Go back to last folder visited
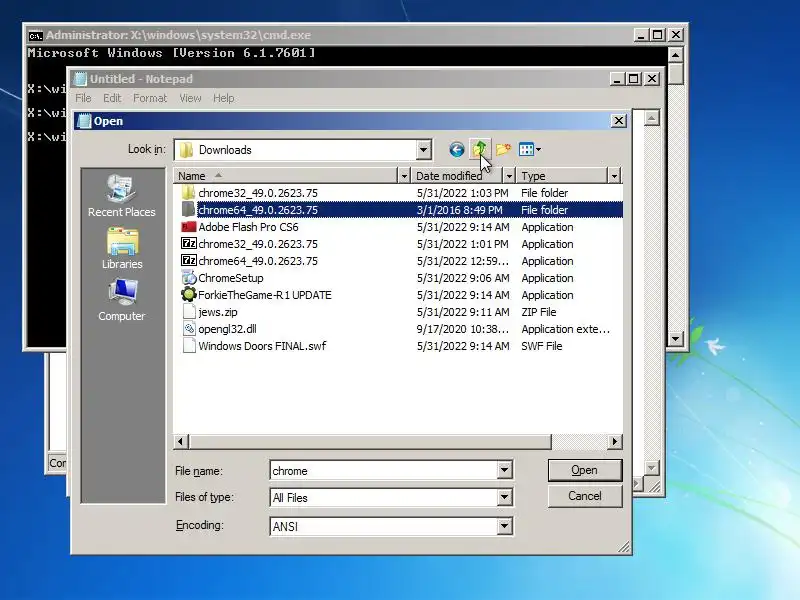 (457, 149)
